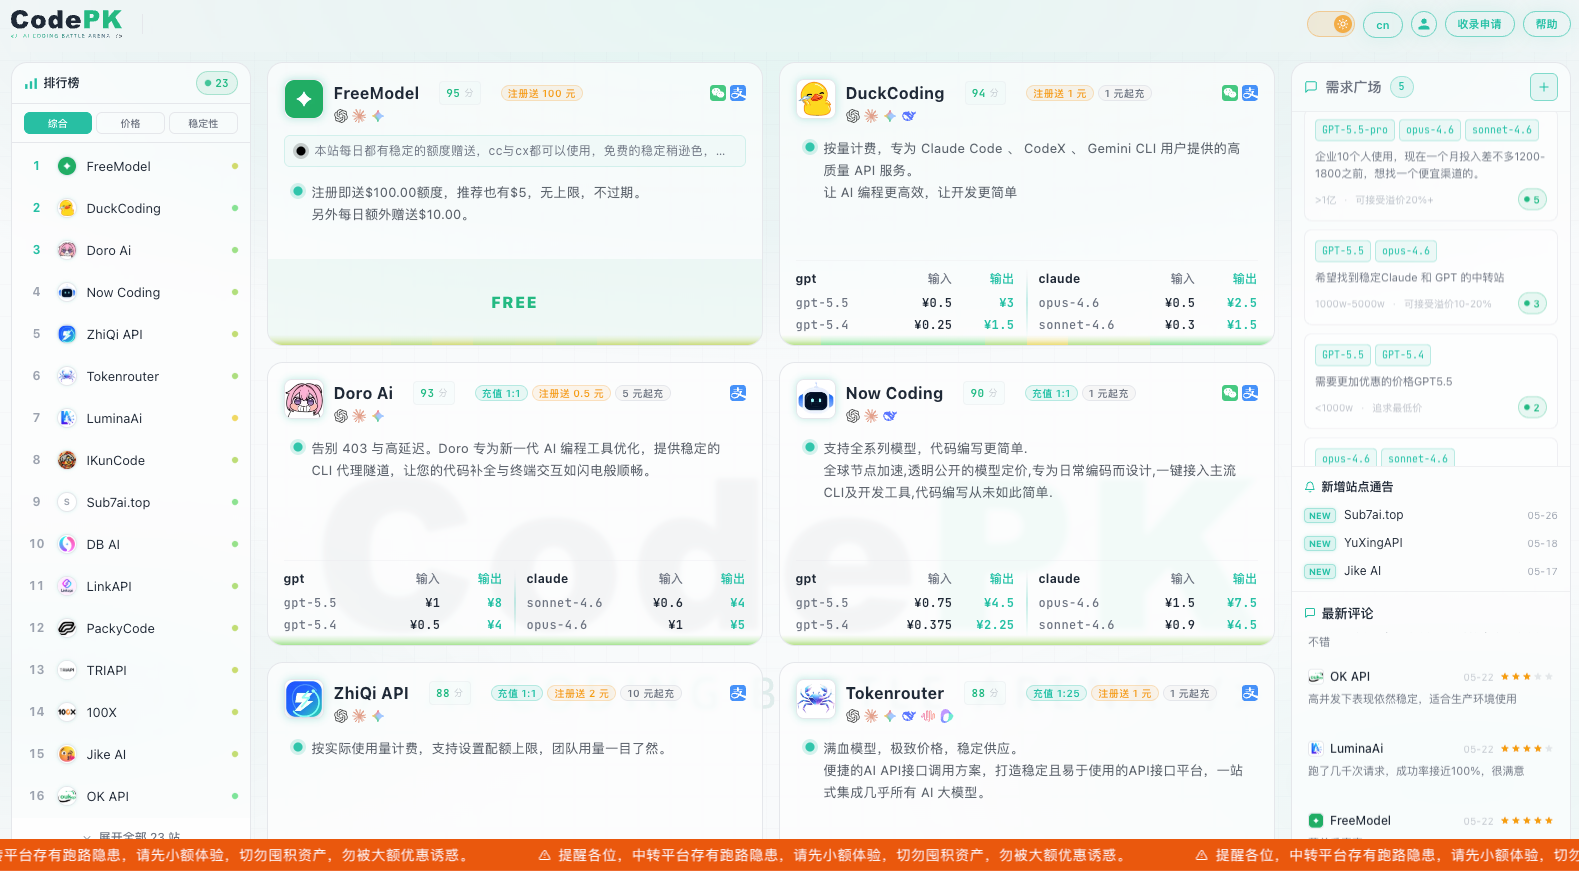
Task: Click Claude model icon under DuckCoding name
Action: pyautogui.click(x=871, y=116)
